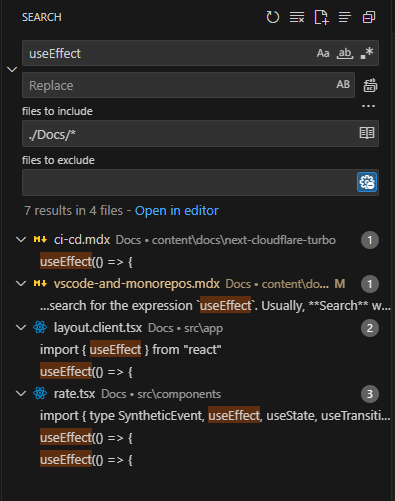Collapse the Replace field chevron

[x=12, y=69]
